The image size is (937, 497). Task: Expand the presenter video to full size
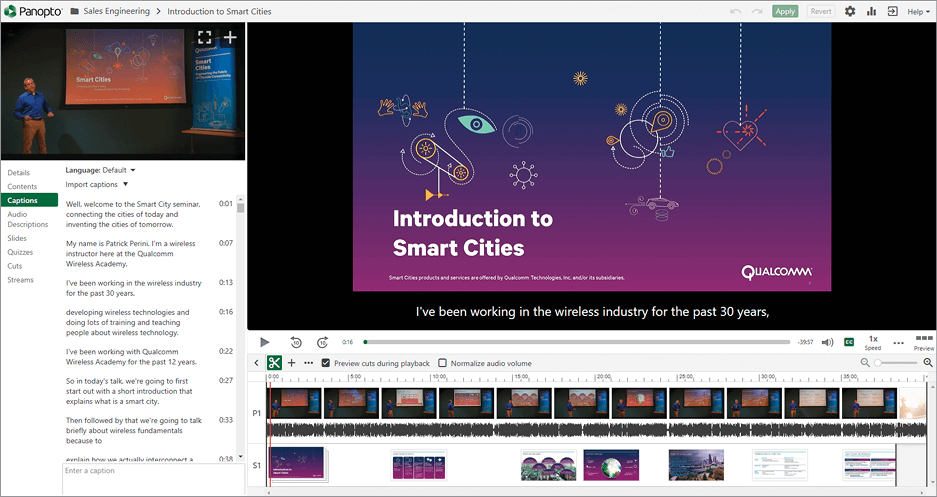[x=204, y=38]
